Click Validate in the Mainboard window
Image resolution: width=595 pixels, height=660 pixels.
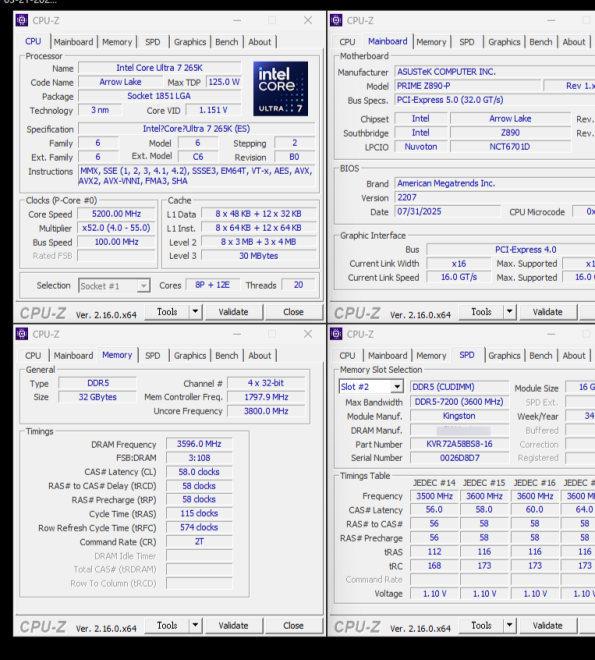pos(547,312)
